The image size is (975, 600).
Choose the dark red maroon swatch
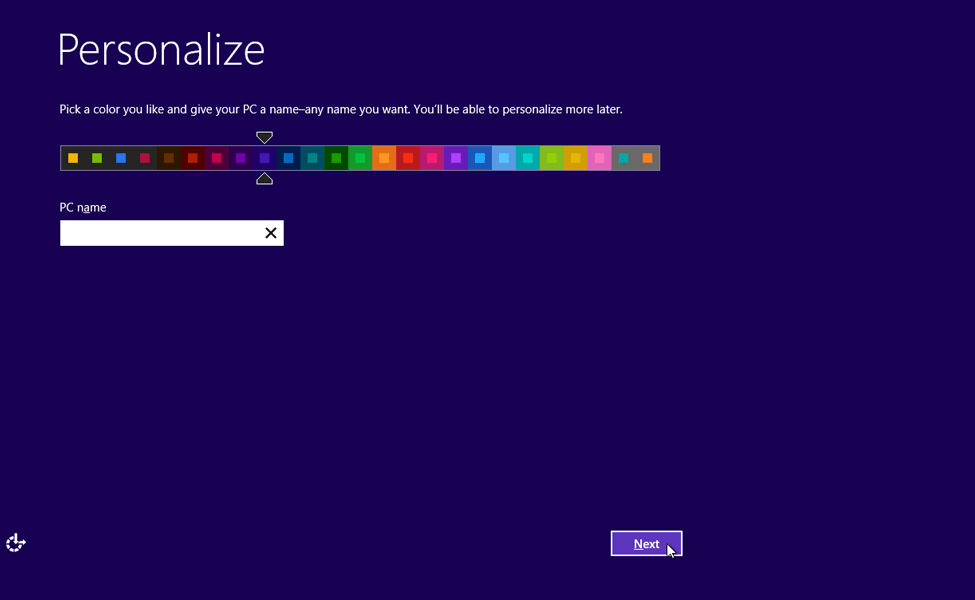pos(193,158)
